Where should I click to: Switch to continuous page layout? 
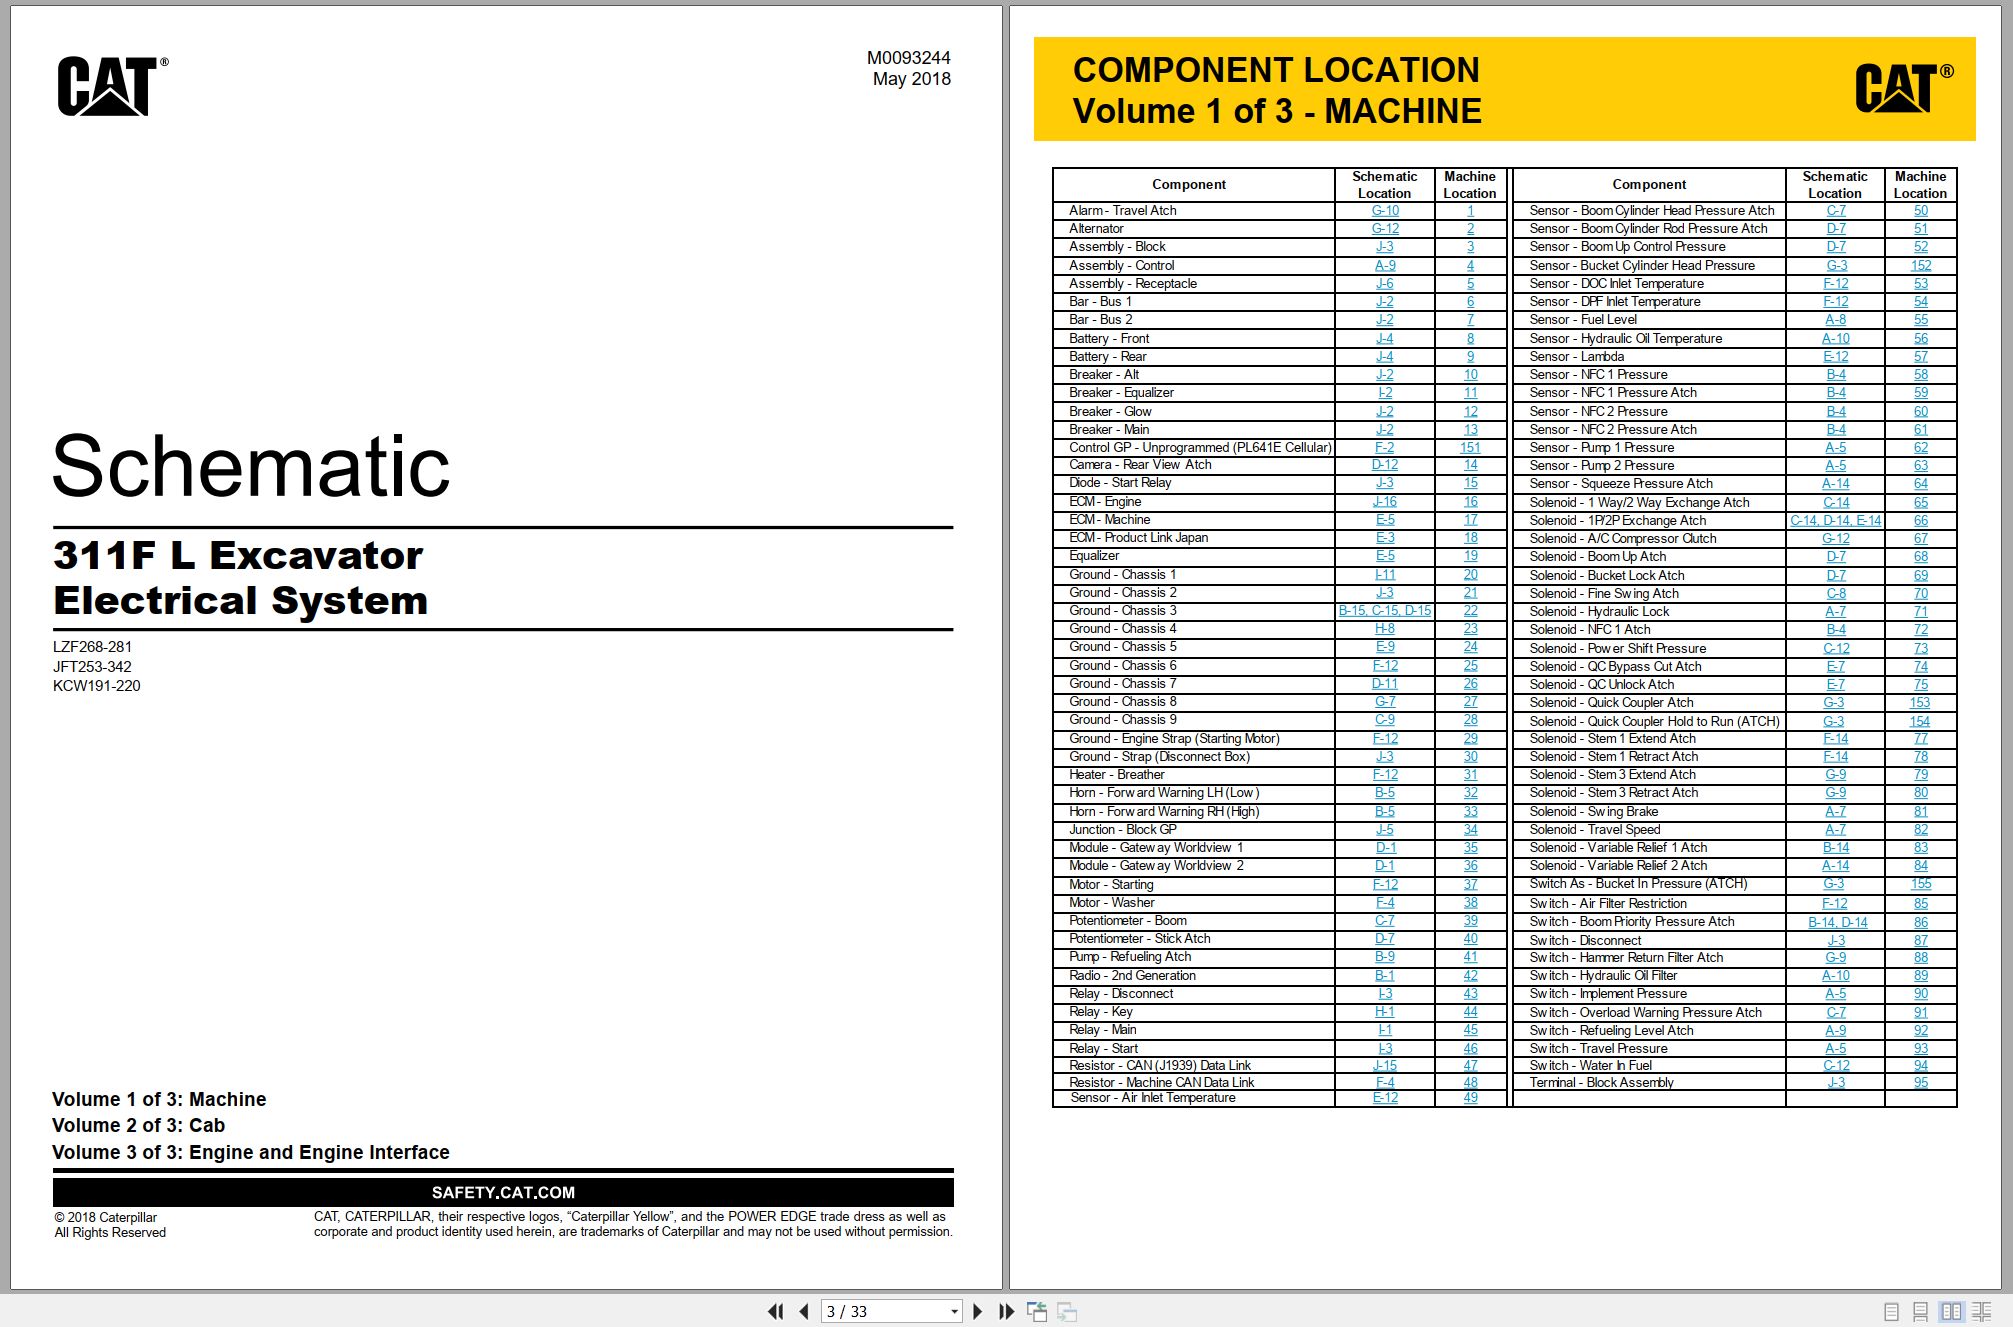pyautogui.click(x=1920, y=1311)
